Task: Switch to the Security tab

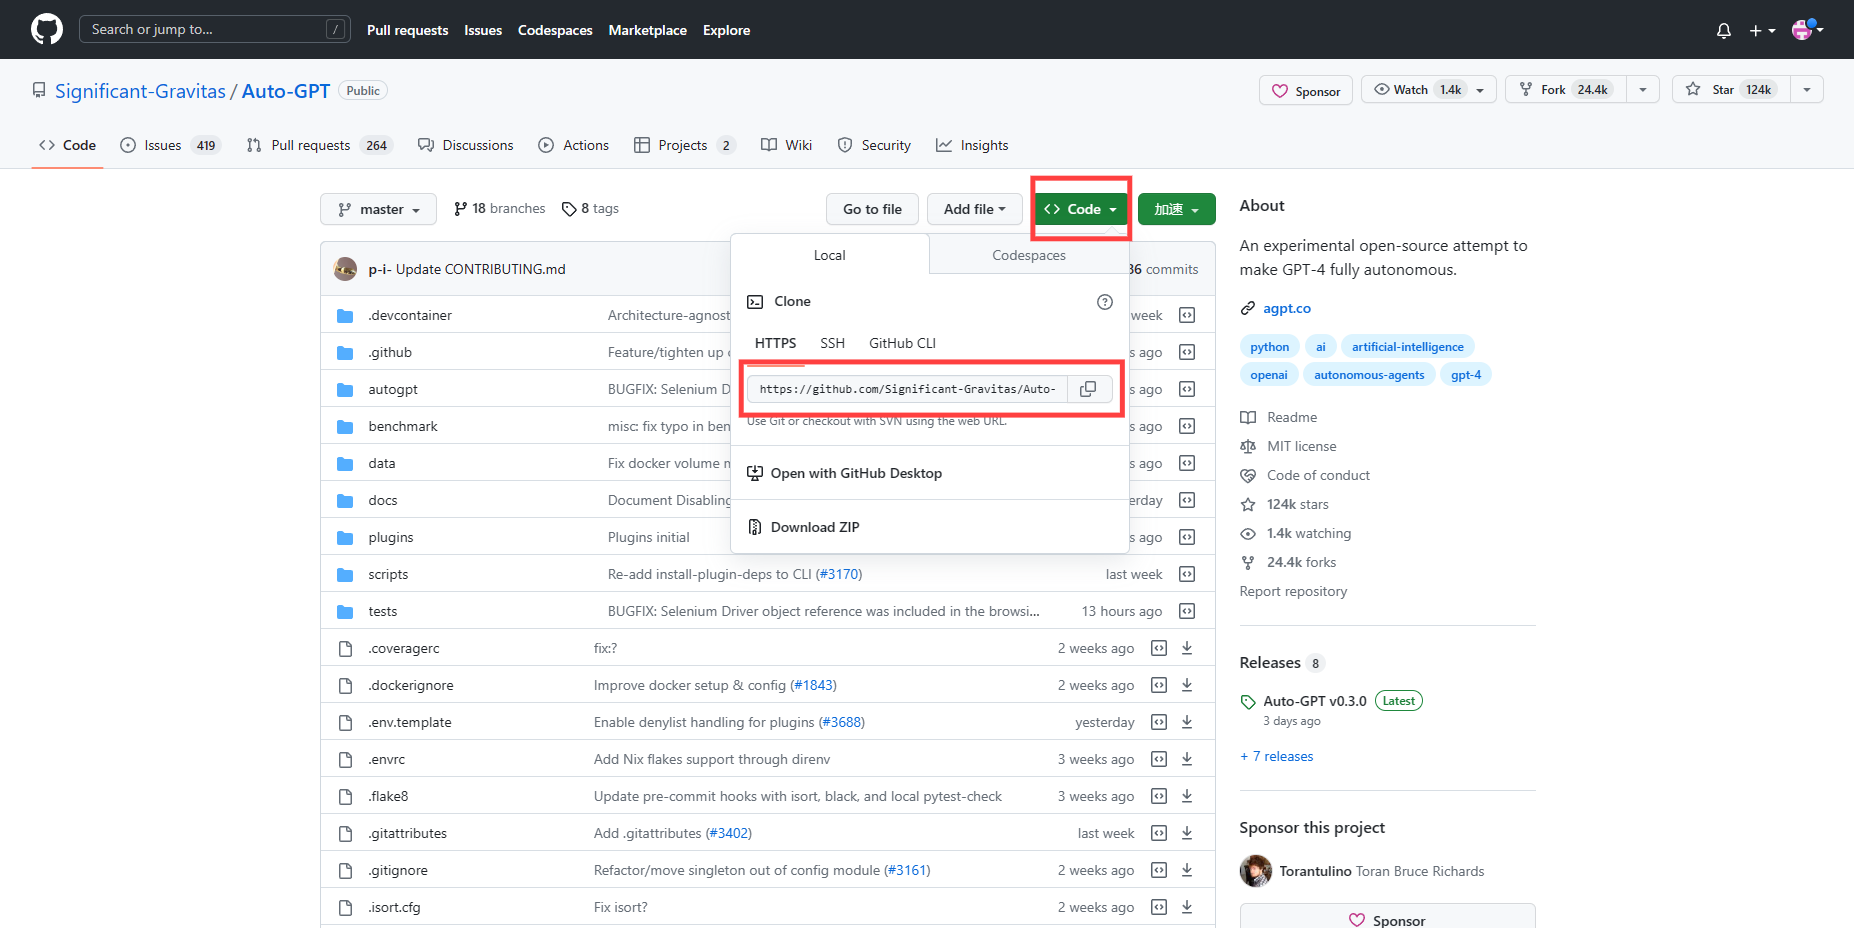Action: pyautogui.click(x=874, y=145)
